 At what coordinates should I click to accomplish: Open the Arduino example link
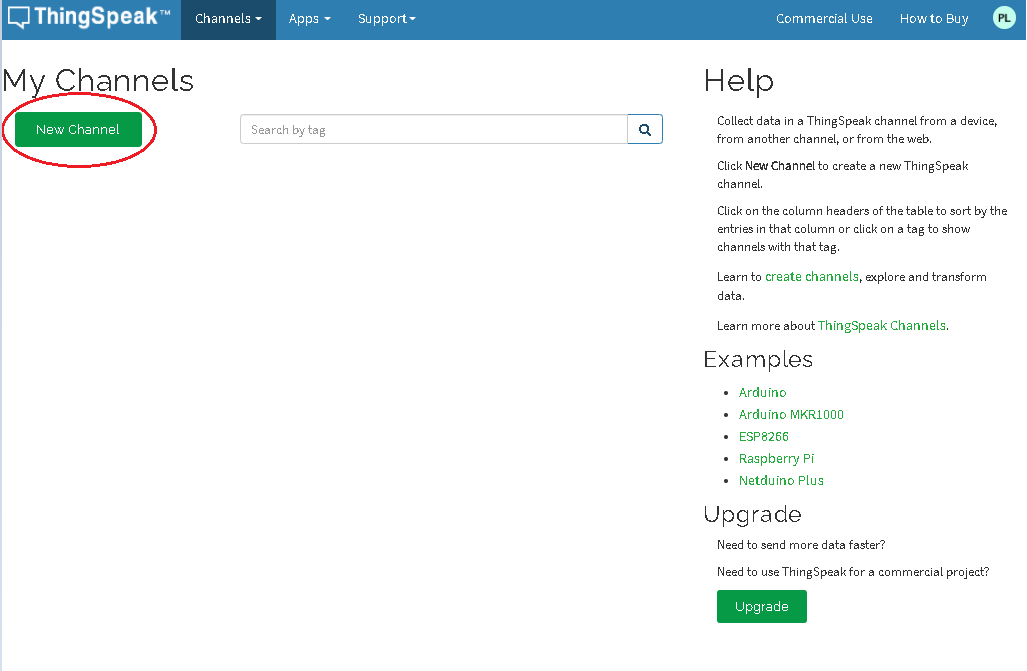pyautogui.click(x=762, y=392)
